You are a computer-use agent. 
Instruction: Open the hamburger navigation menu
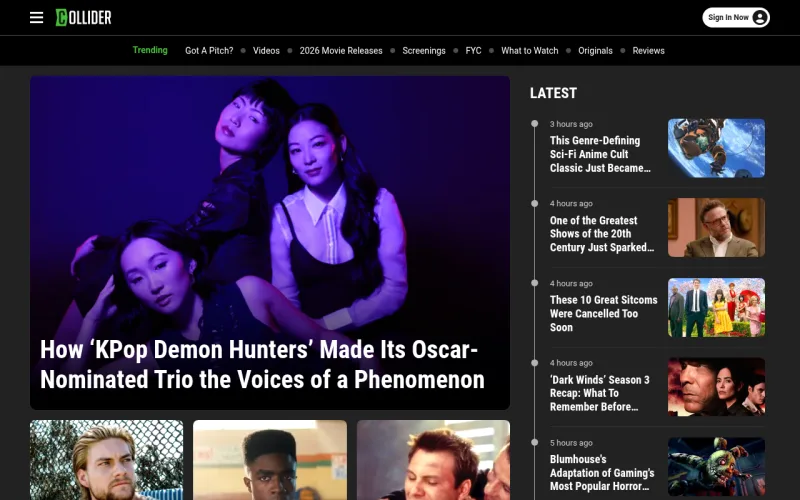(36, 17)
